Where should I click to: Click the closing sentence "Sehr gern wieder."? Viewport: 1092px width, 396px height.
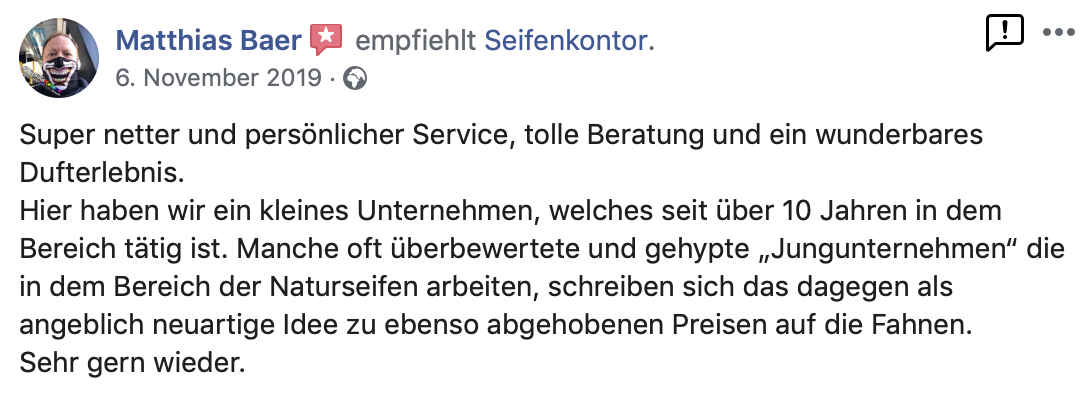(x=132, y=364)
